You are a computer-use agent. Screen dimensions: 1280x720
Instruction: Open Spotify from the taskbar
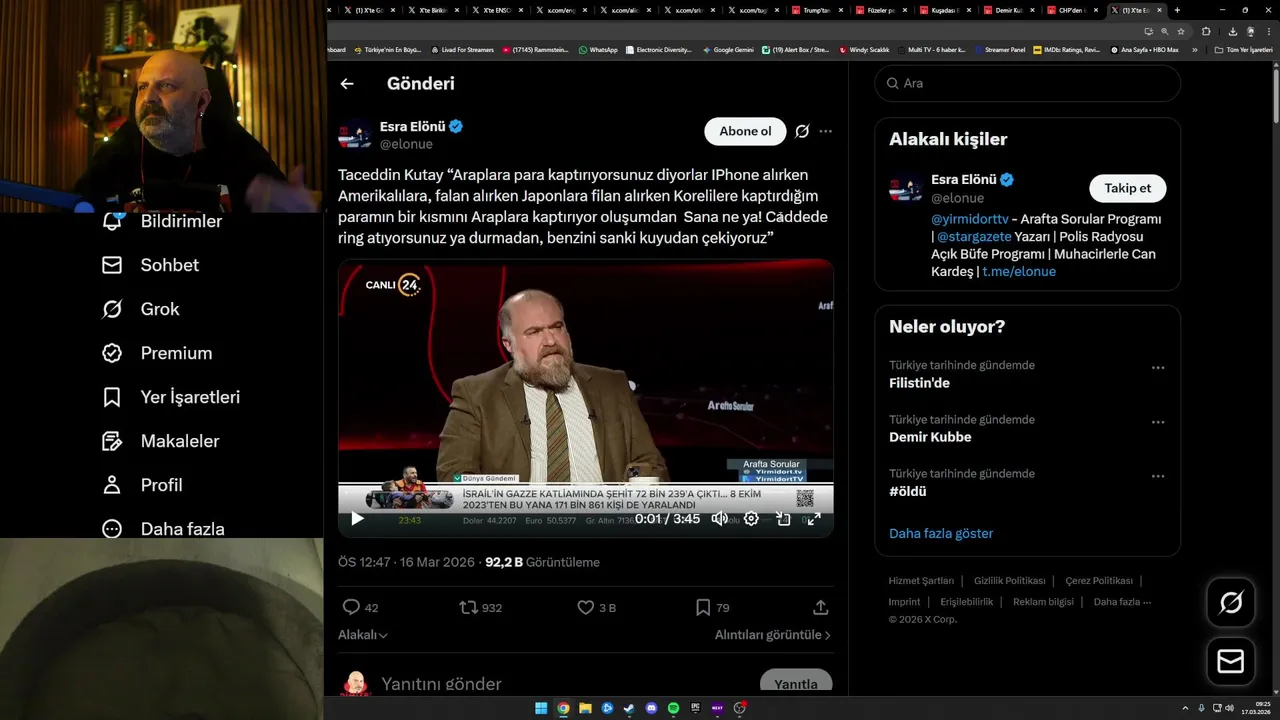pyautogui.click(x=673, y=708)
